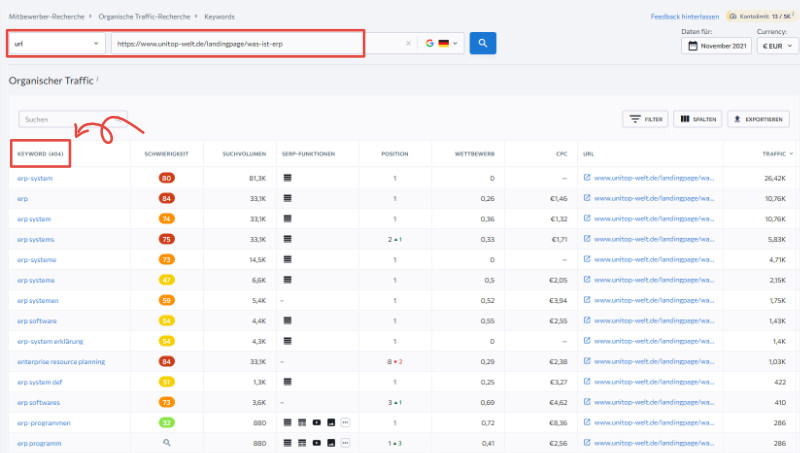Click the €8,36 CPC value
800x453 pixels.
[x=558, y=423]
